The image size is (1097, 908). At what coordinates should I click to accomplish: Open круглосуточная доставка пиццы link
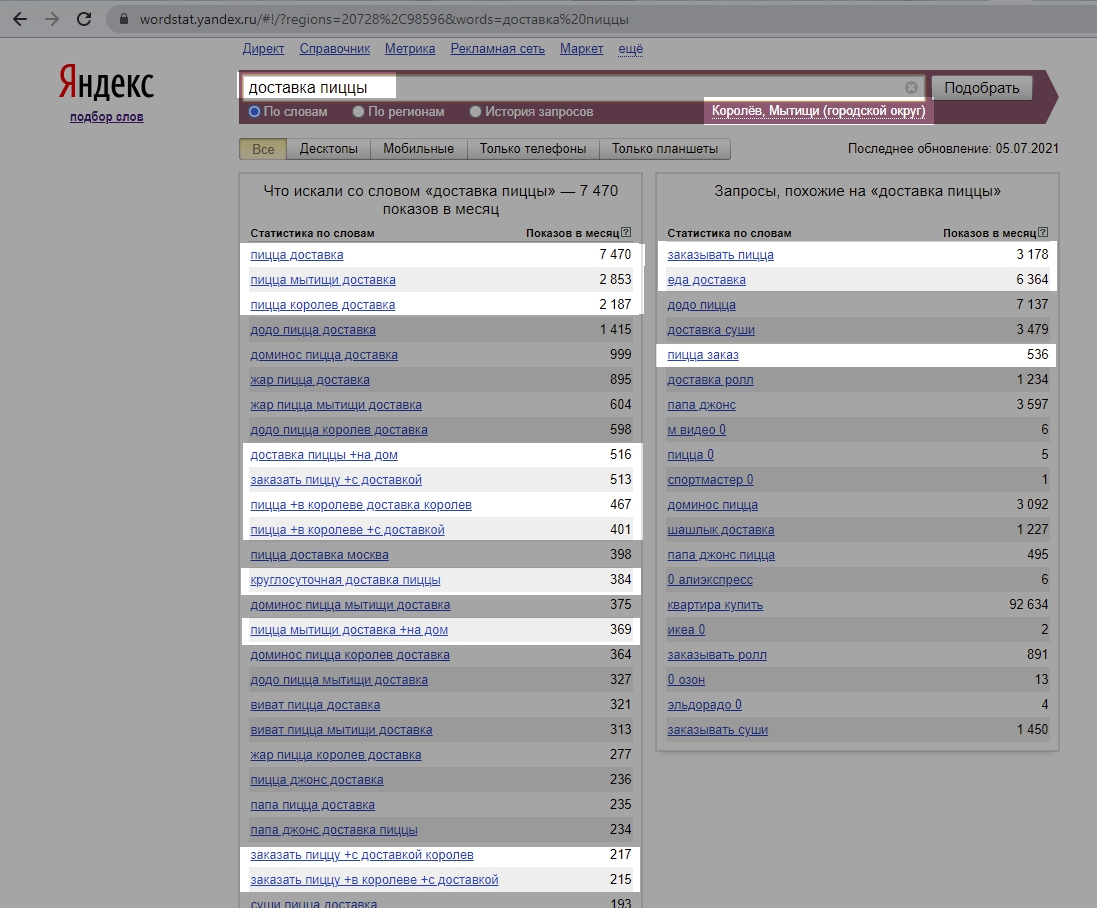pos(346,581)
